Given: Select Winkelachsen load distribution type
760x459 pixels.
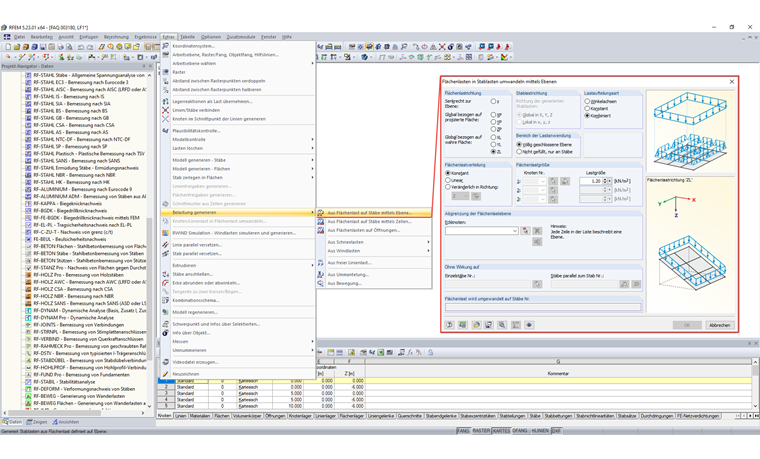Looking at the screenshot, I should (587, 101).
